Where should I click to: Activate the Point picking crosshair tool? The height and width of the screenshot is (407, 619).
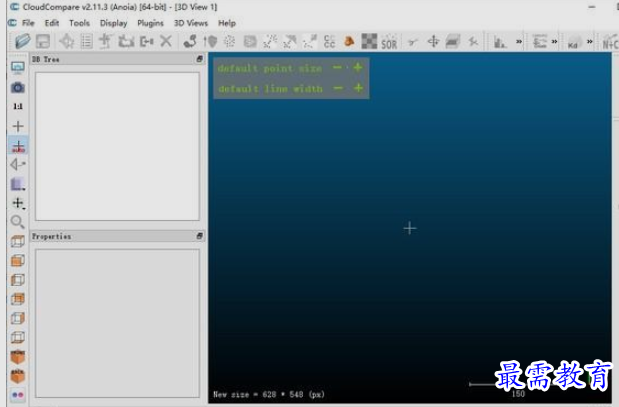(67, 41)
